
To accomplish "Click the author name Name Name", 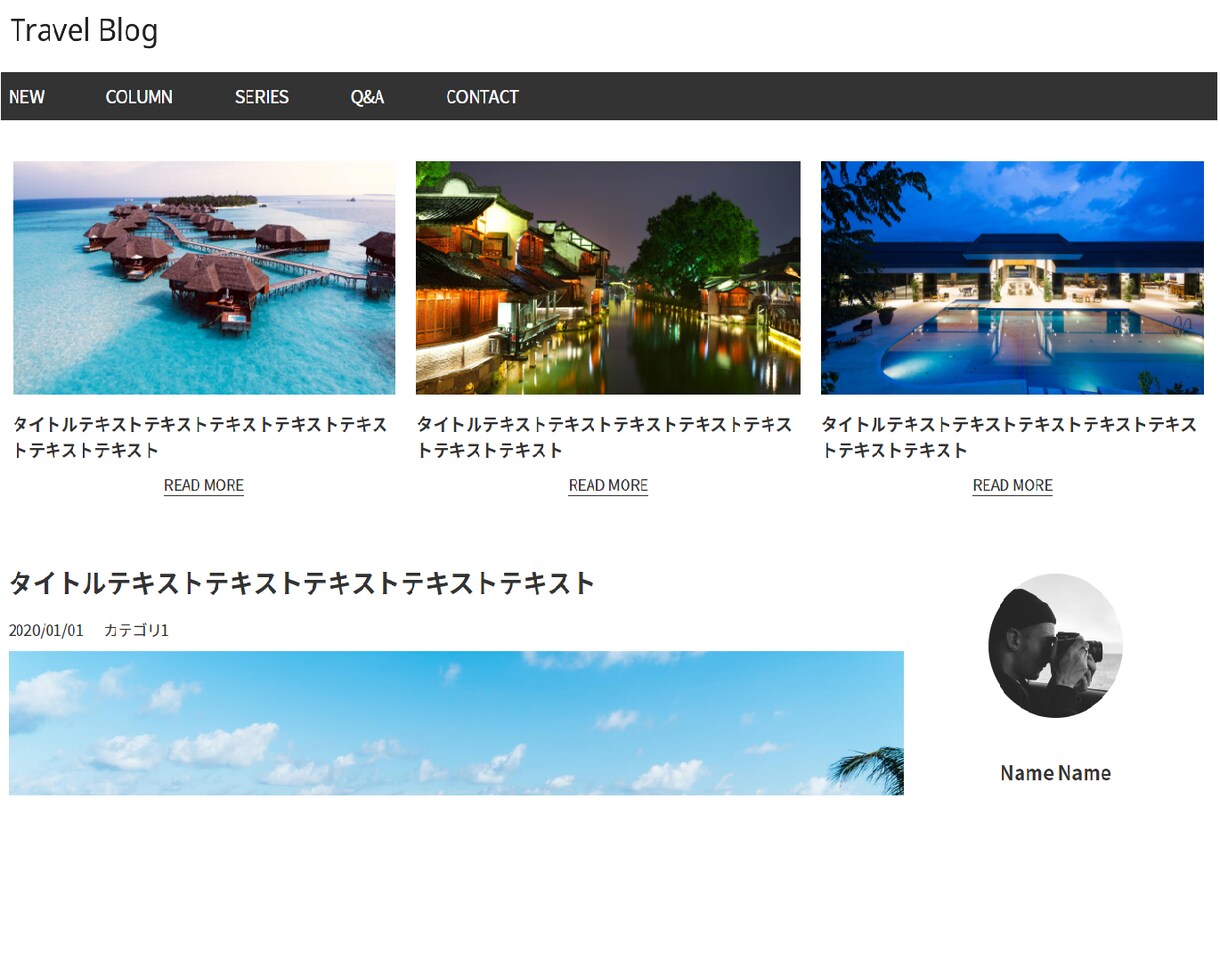I will [1055, 773].
